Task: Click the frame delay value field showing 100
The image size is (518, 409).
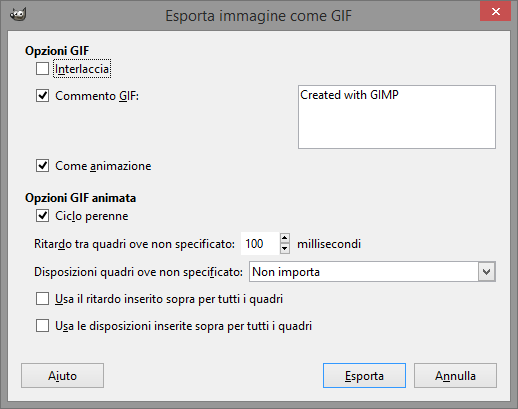Action: point(260,244)
